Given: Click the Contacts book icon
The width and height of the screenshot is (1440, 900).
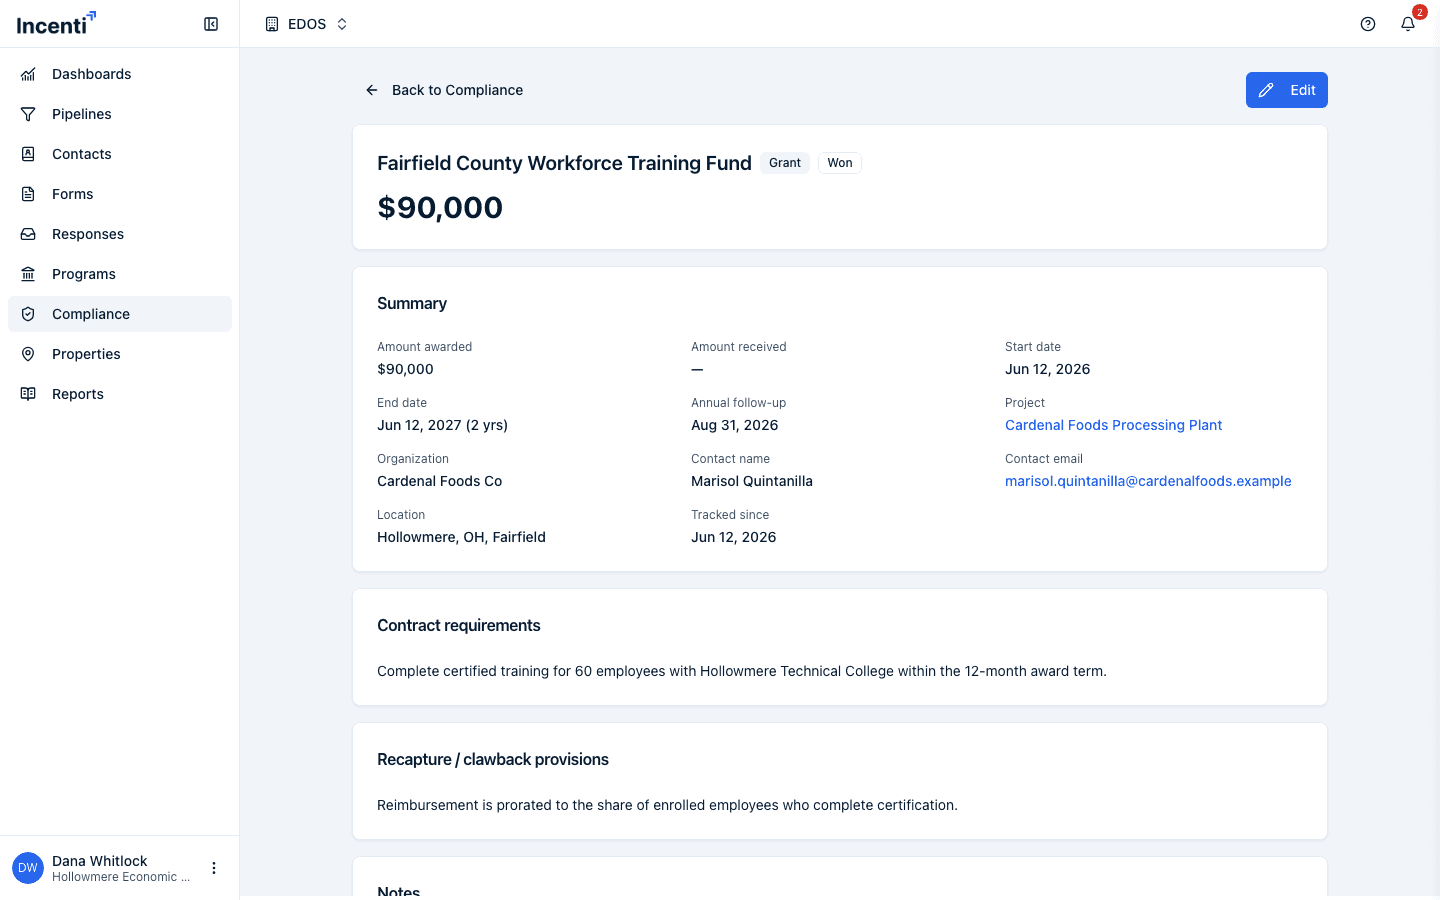Looking at the screenshot, I should click(28, 154).
